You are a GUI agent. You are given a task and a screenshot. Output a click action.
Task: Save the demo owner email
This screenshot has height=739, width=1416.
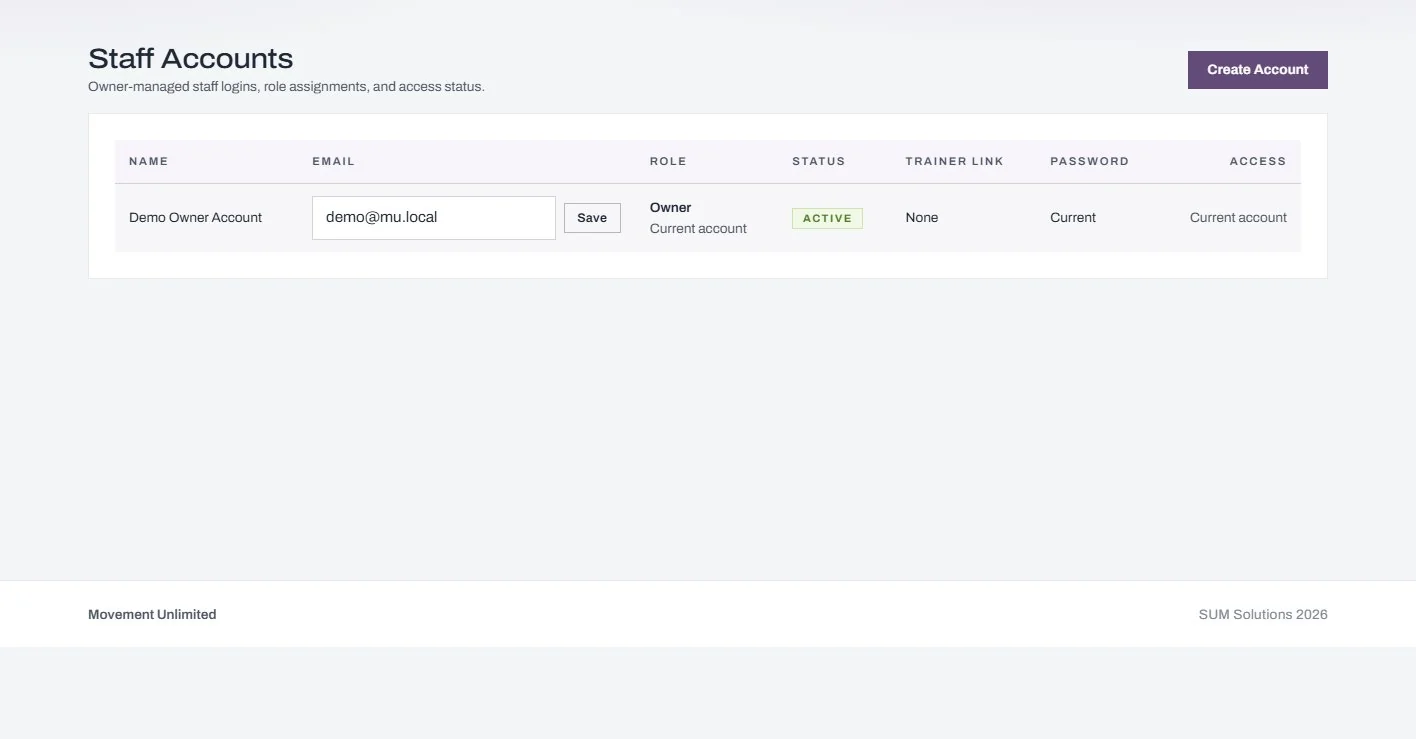click(592, 218)
